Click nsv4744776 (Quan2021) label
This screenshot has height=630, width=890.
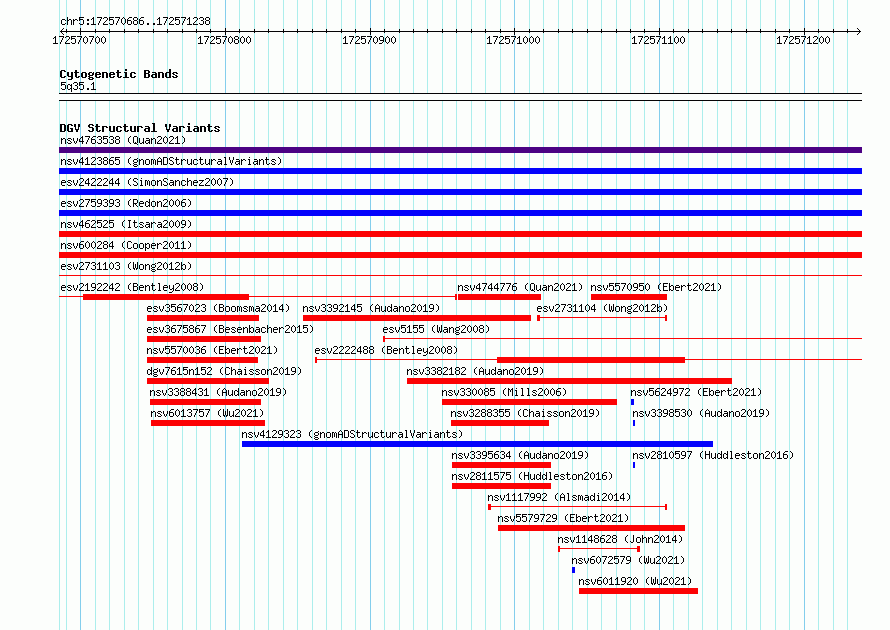point(520,287)
